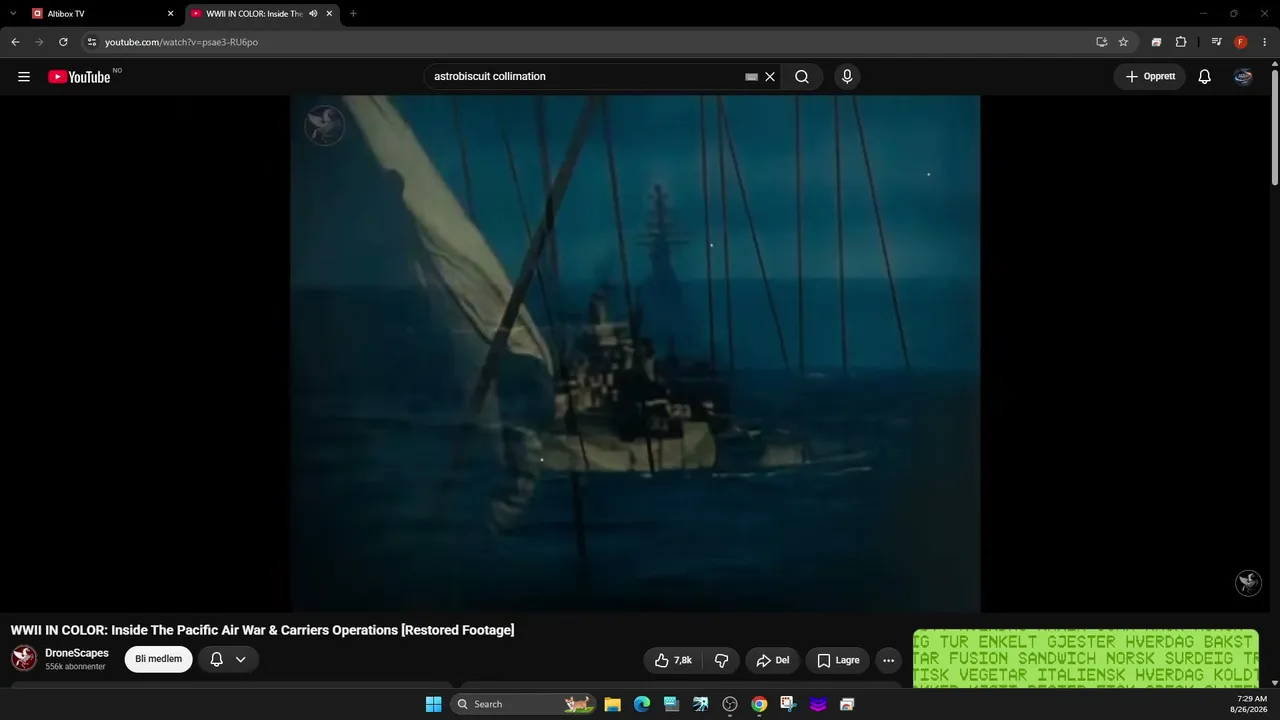Viewport: 1280px width, 720px height.
Task: Dislike the video with thumbs down
Action: point(721,660)
